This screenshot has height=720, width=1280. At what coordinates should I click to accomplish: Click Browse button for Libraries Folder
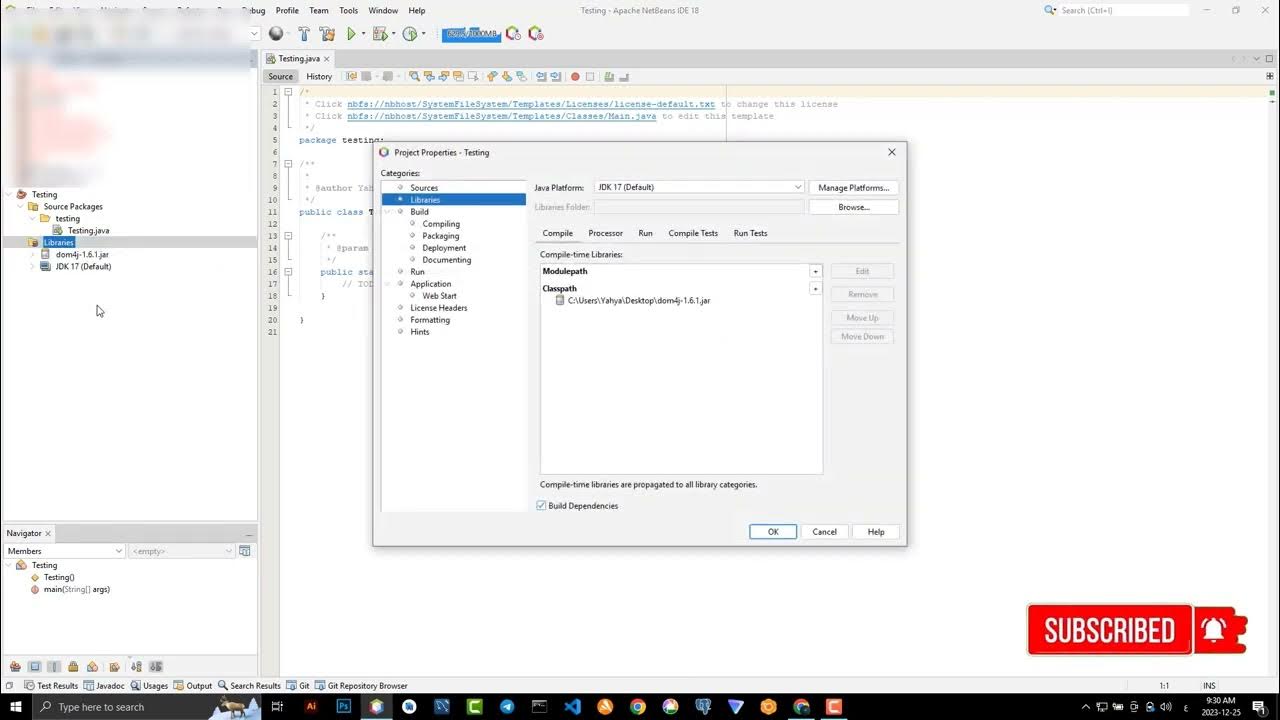[854, 207]
